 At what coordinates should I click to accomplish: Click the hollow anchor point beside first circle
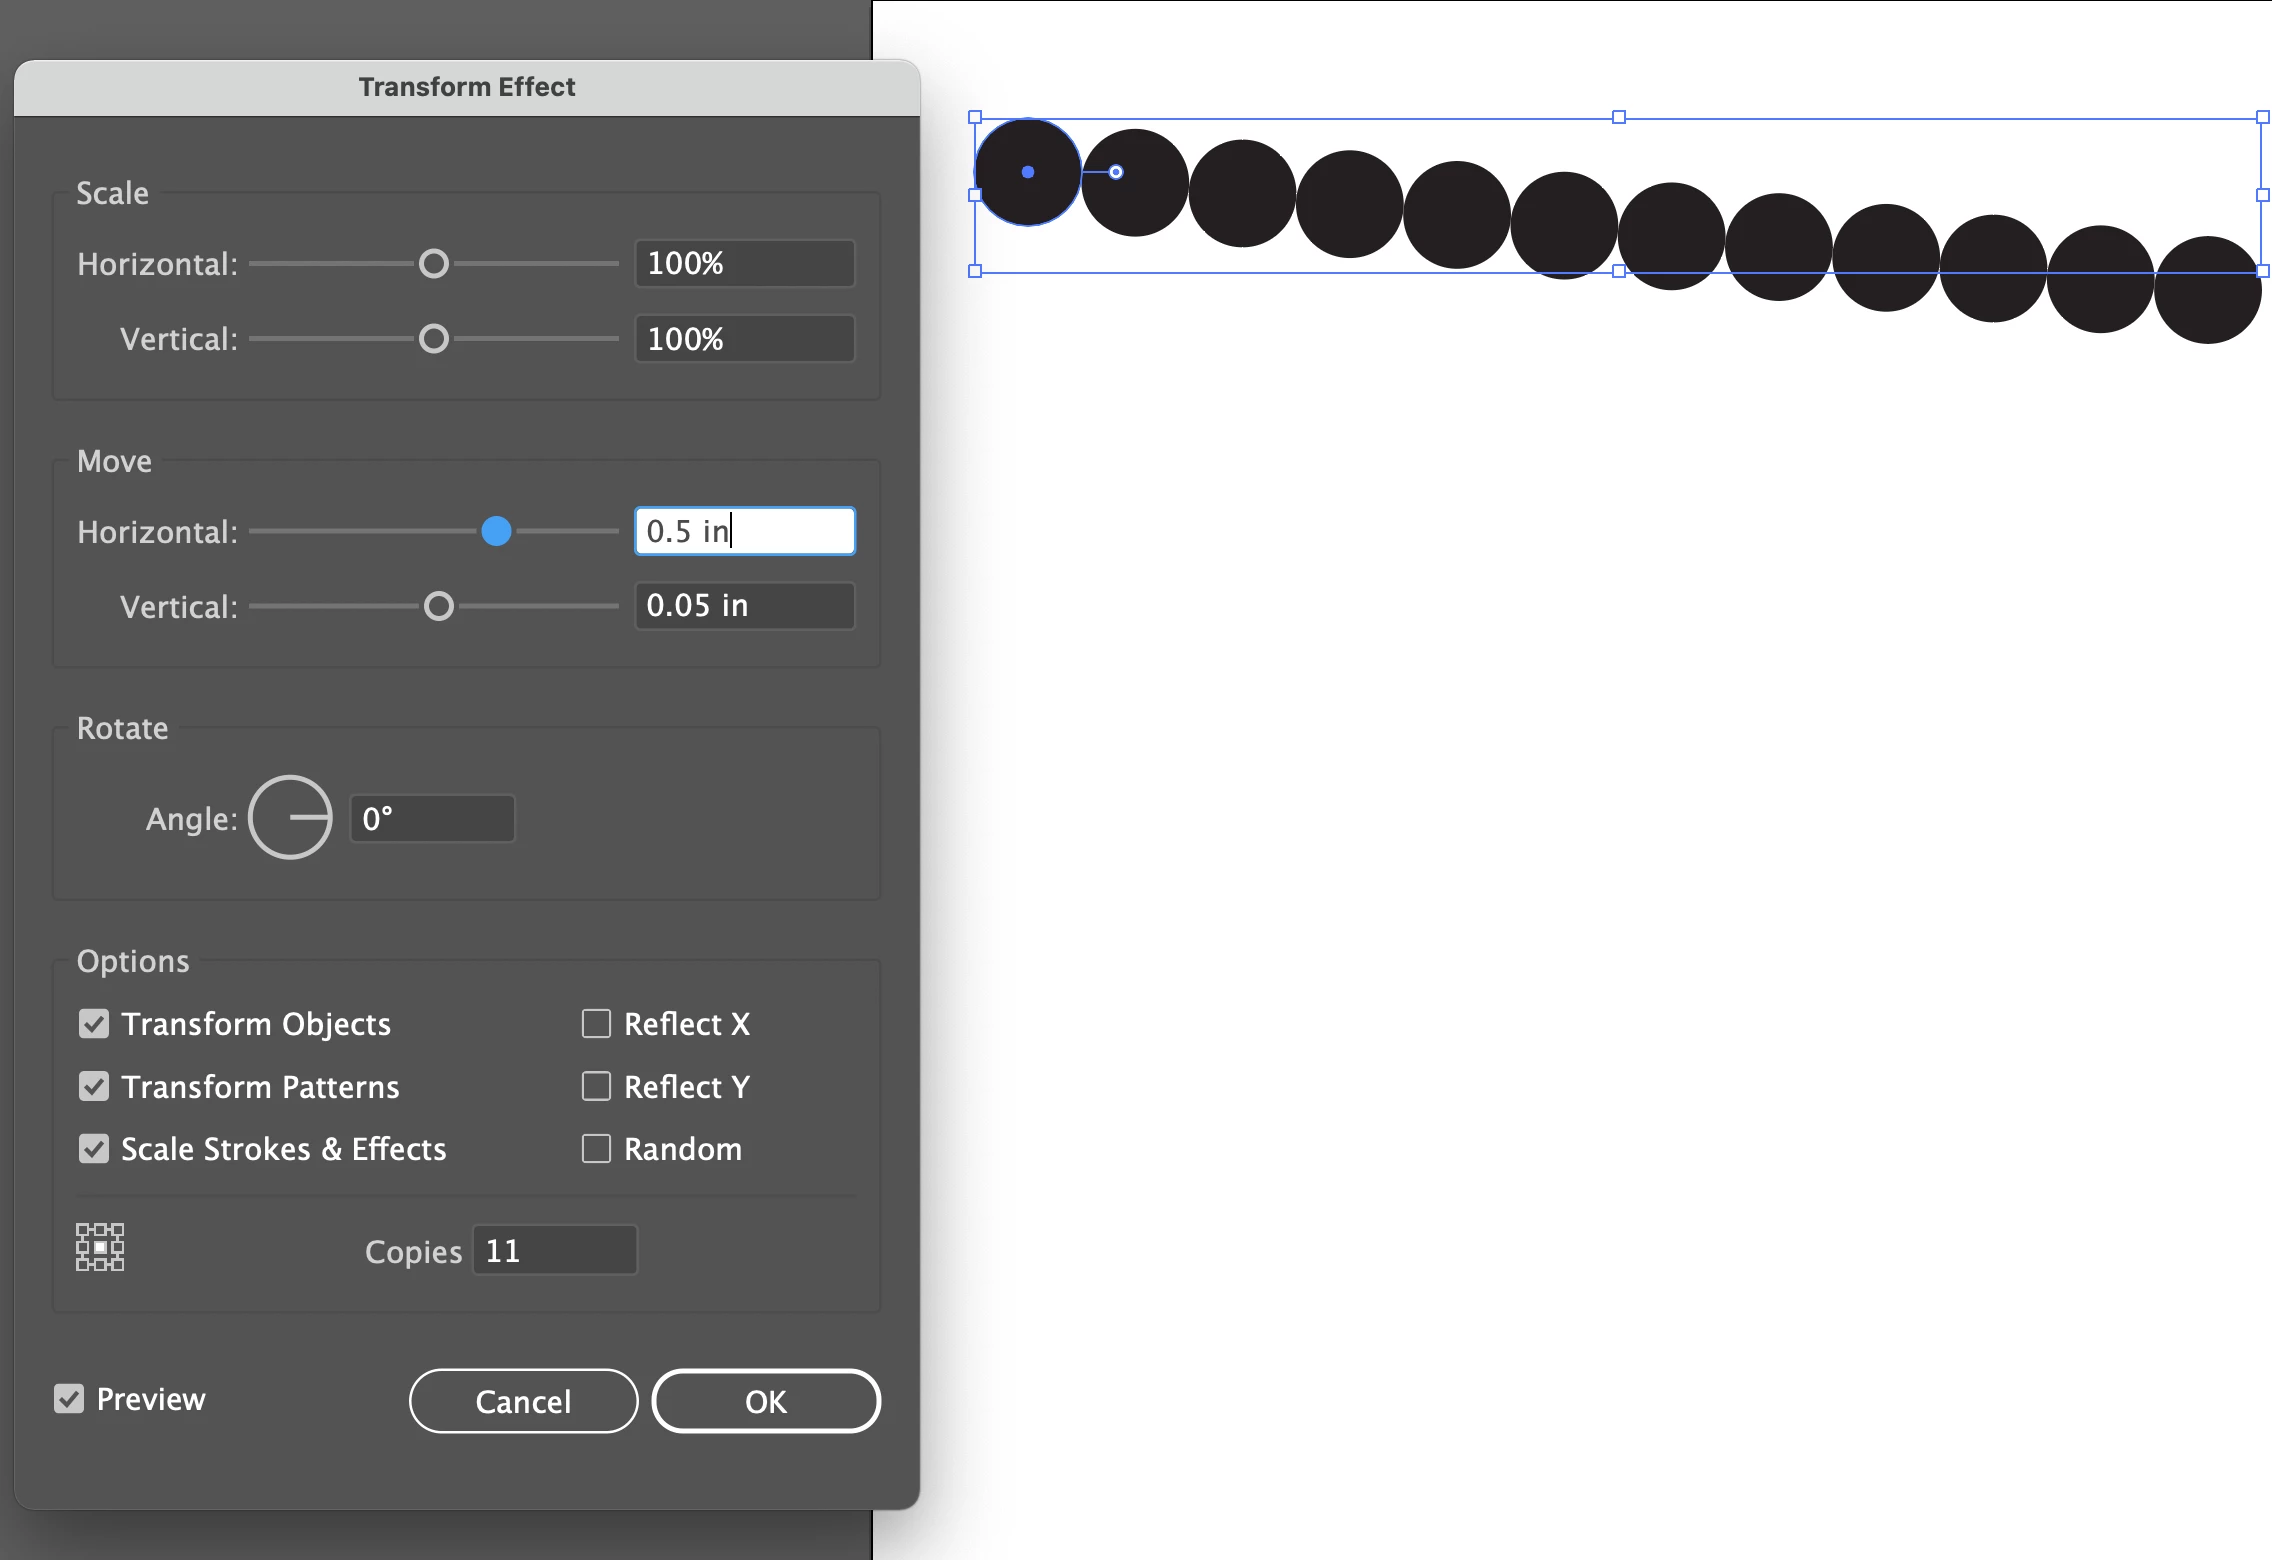point(1116,172)
